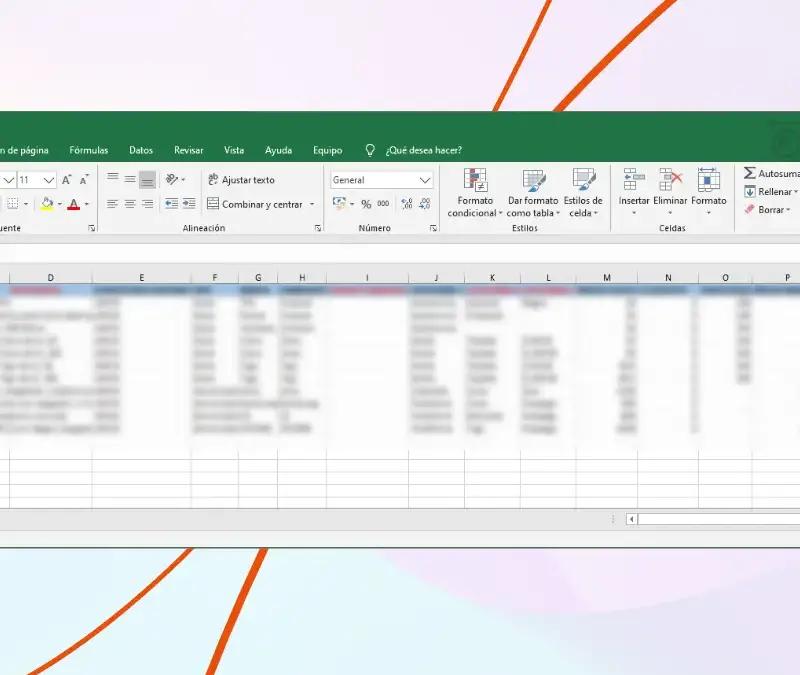Image resolution: width=800 pixels, height=675 pixels.
Task: Open the Borrar clear dropdown
Action: [767, 210]
